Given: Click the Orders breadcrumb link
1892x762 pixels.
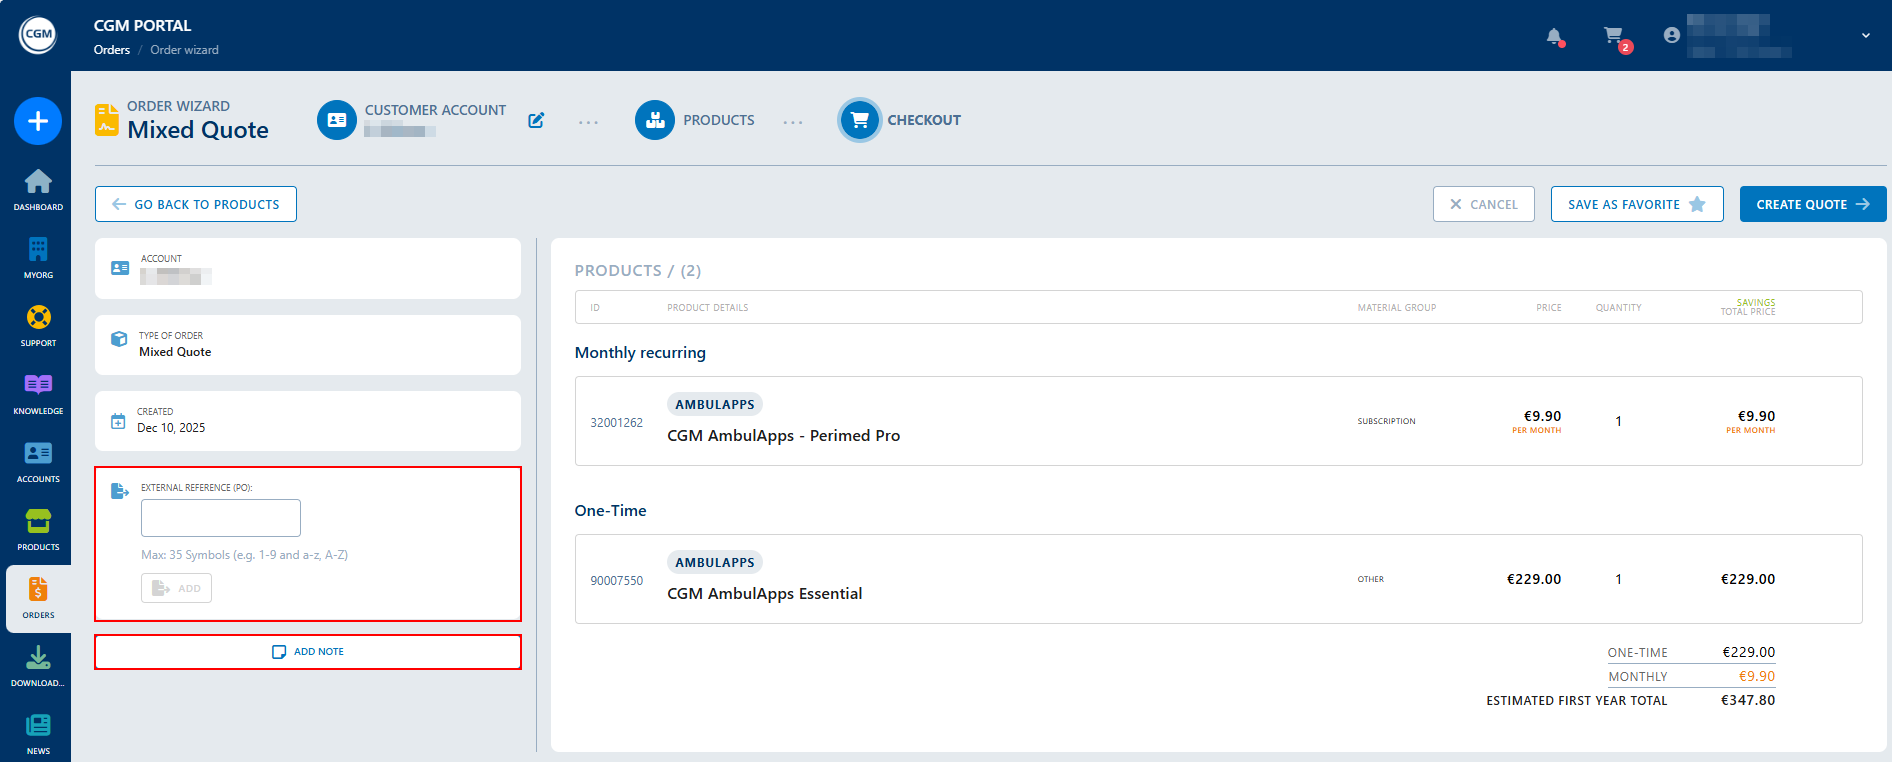Looking at the screenshot, I should click(x=112, y=50).
